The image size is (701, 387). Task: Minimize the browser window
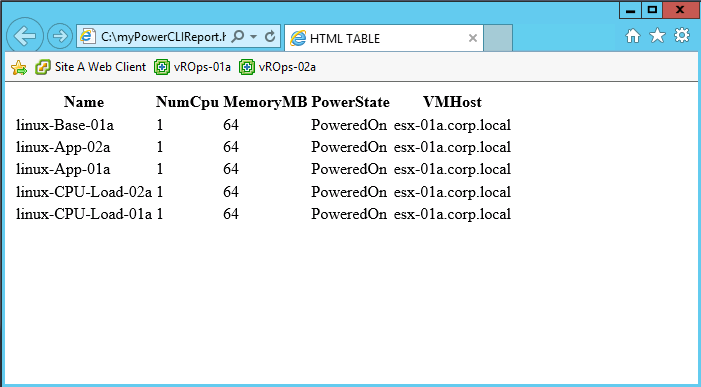tap(631, 10)
